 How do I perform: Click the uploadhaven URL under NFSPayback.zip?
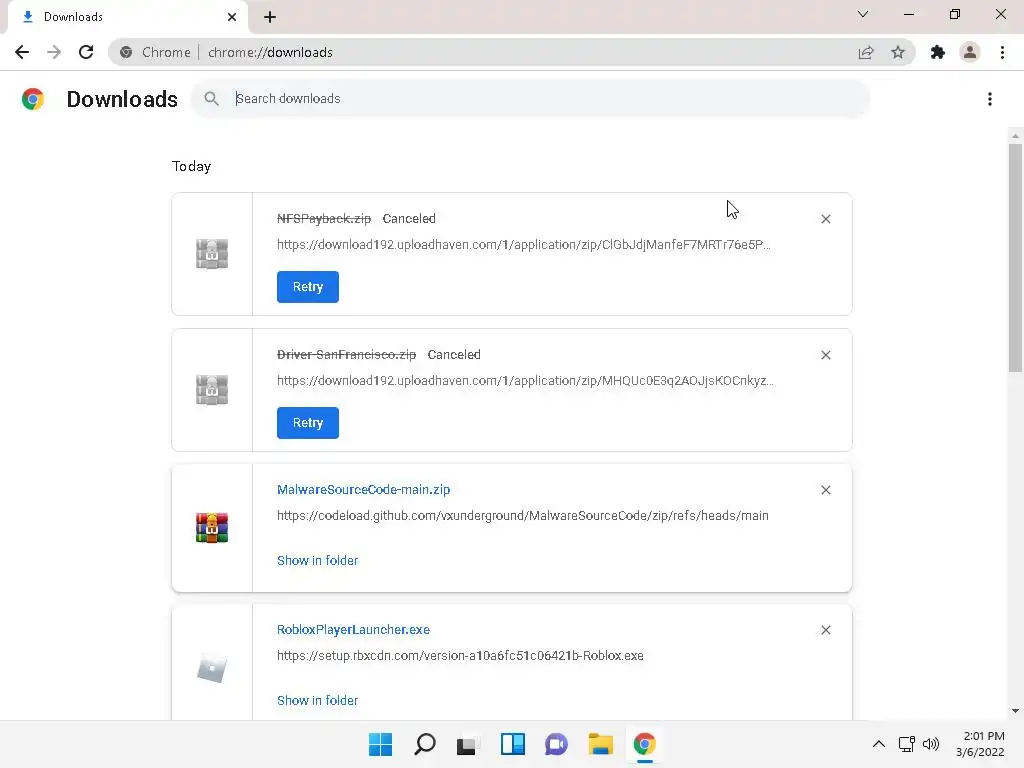524,244
